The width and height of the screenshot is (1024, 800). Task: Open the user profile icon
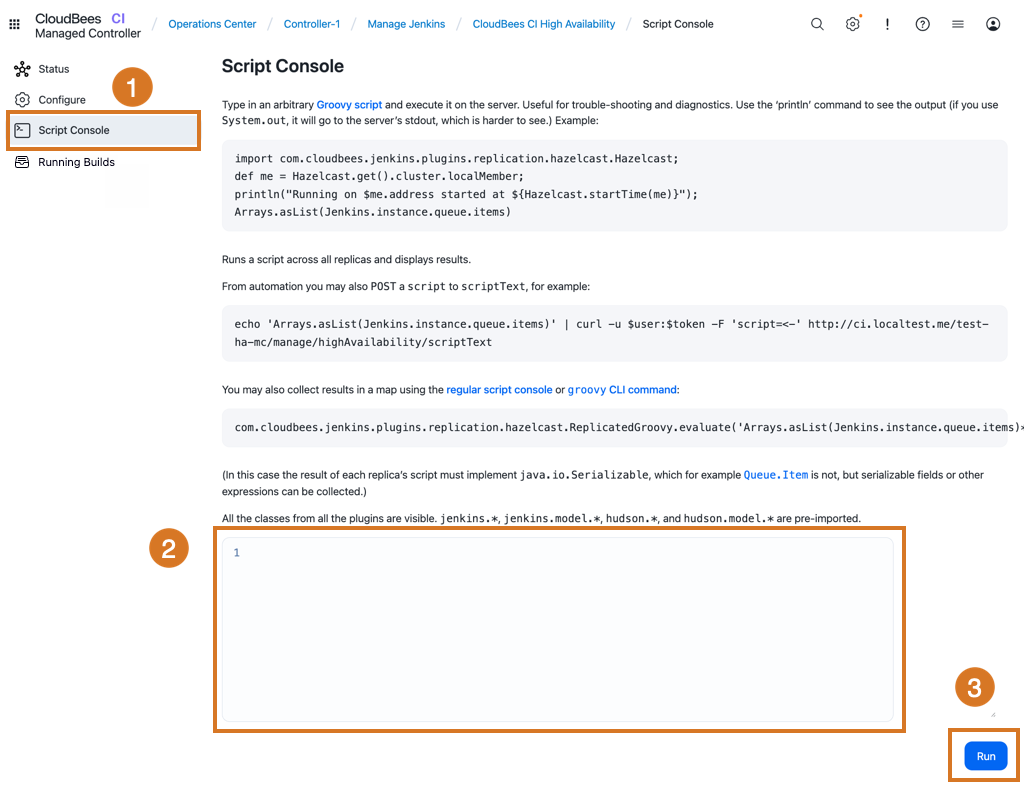pyautogui.click(x=992, y=25)
